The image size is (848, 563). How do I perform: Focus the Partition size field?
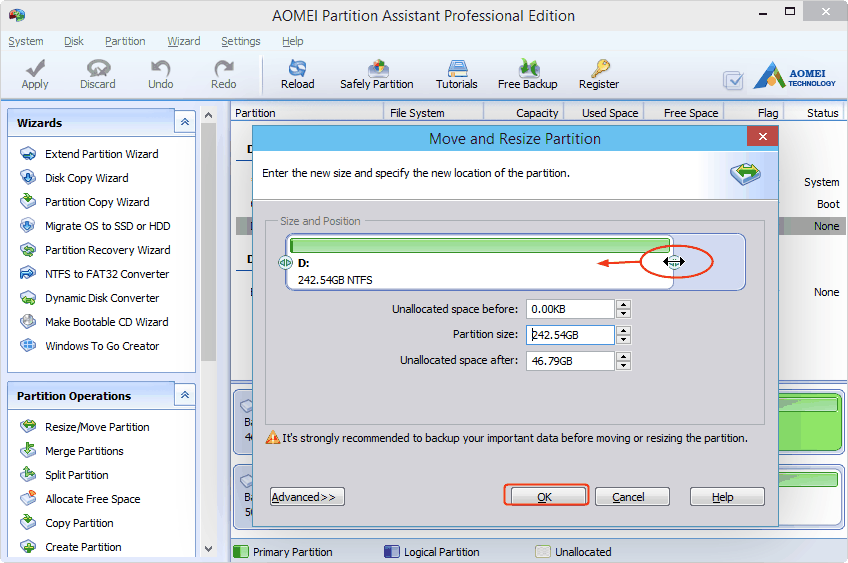[x=570, y=335]
